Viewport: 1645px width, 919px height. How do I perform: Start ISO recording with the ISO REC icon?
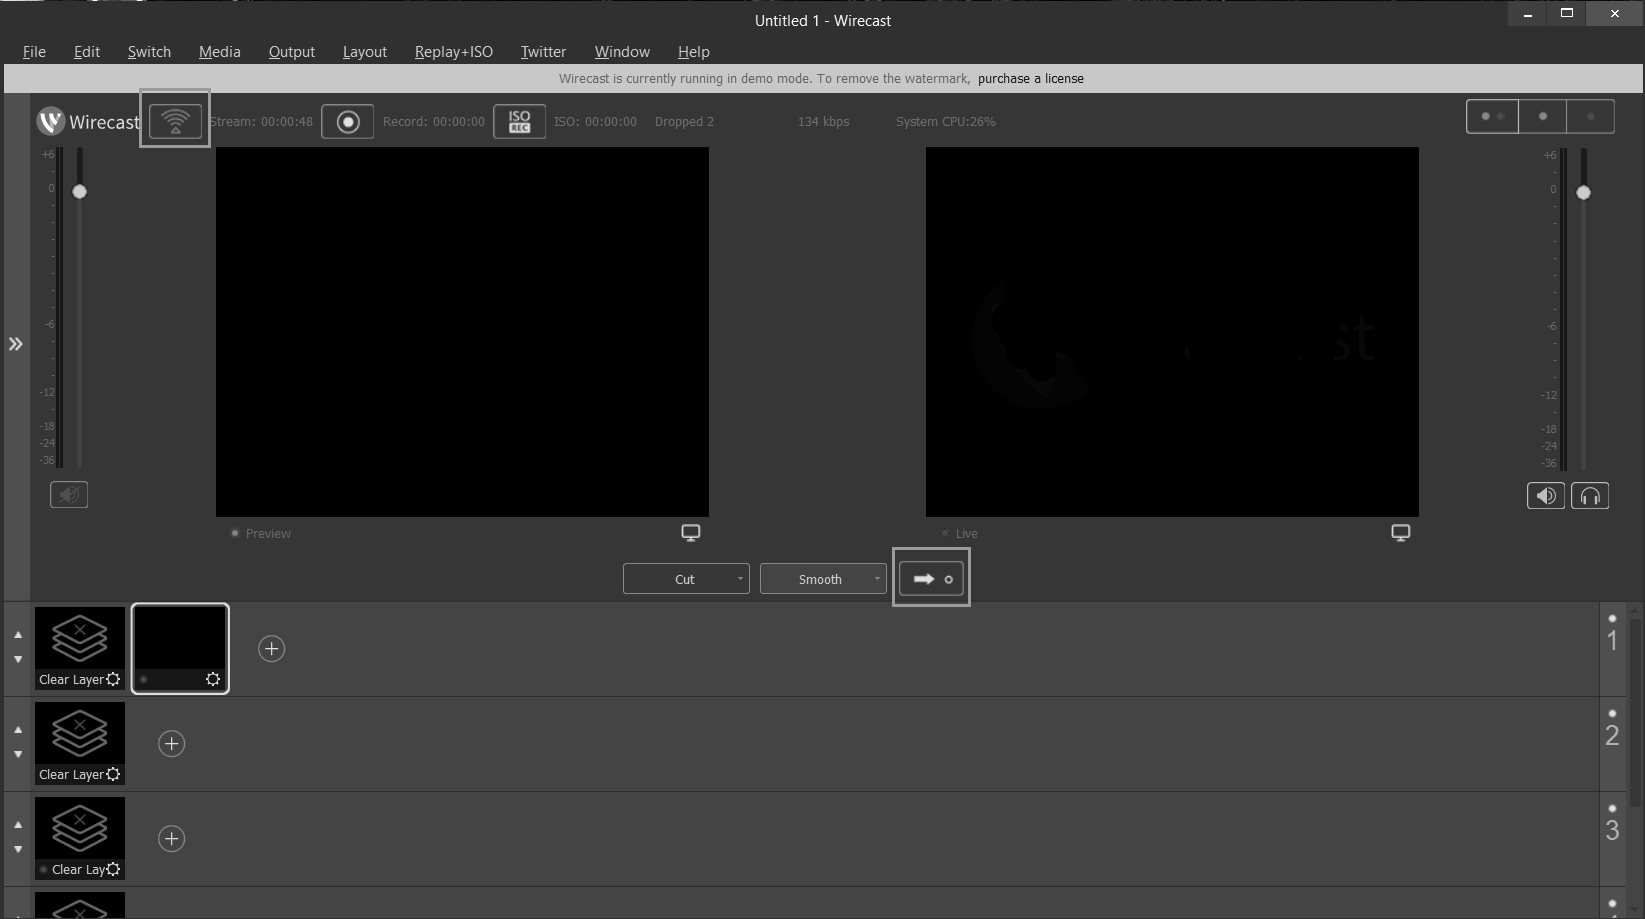point(519,120)
